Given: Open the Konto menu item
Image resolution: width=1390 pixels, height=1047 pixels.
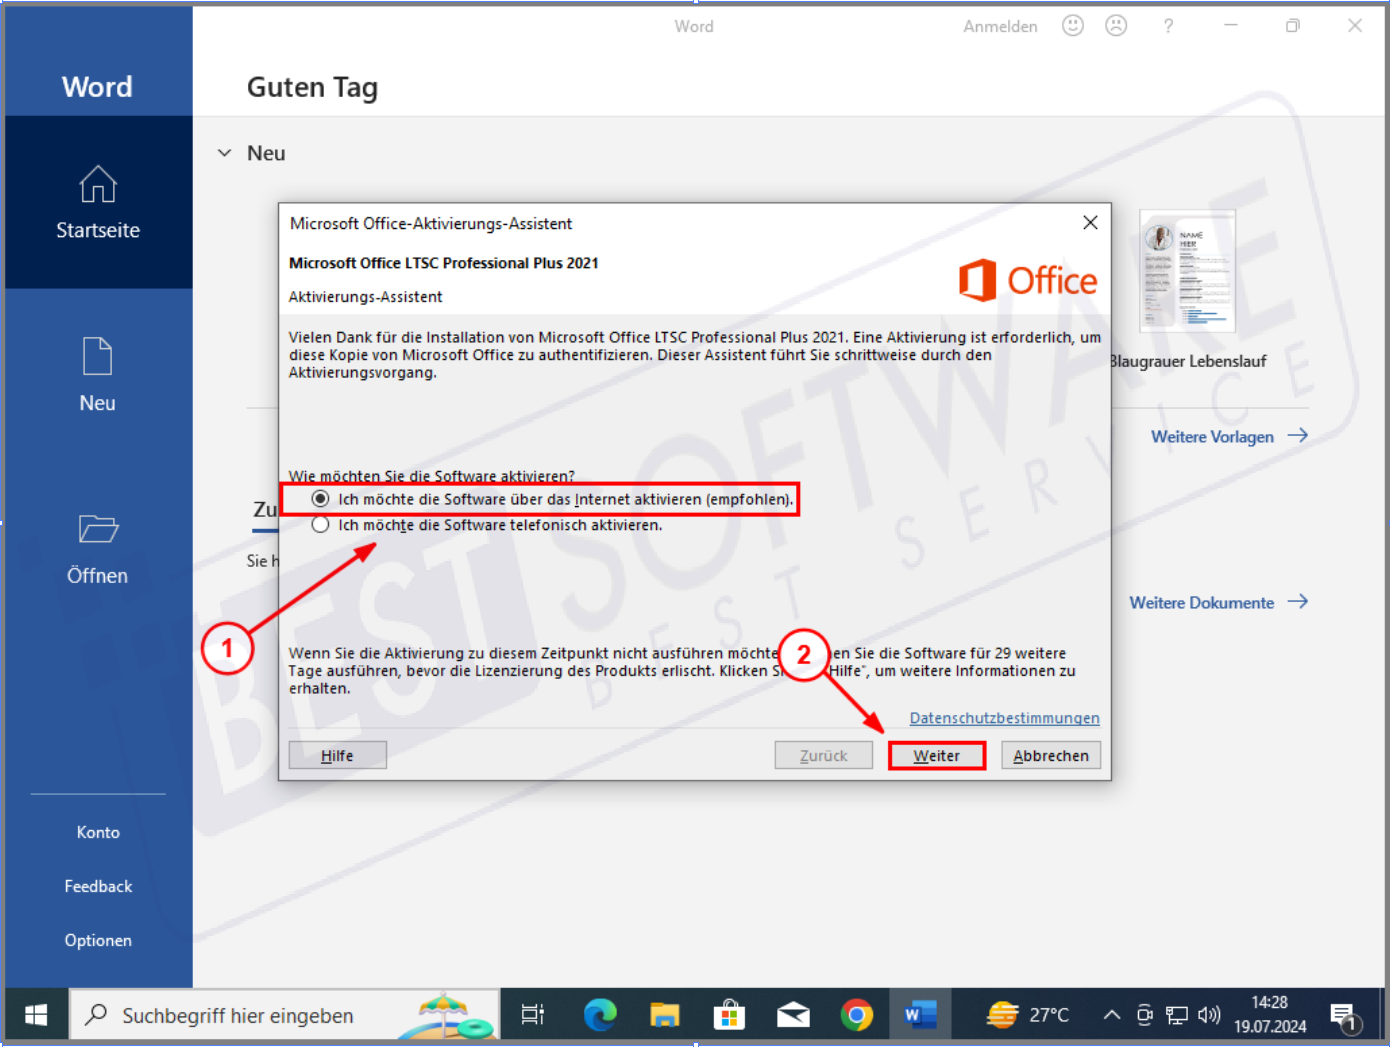Looking at the screenshot, I should [x=98, y=832].
